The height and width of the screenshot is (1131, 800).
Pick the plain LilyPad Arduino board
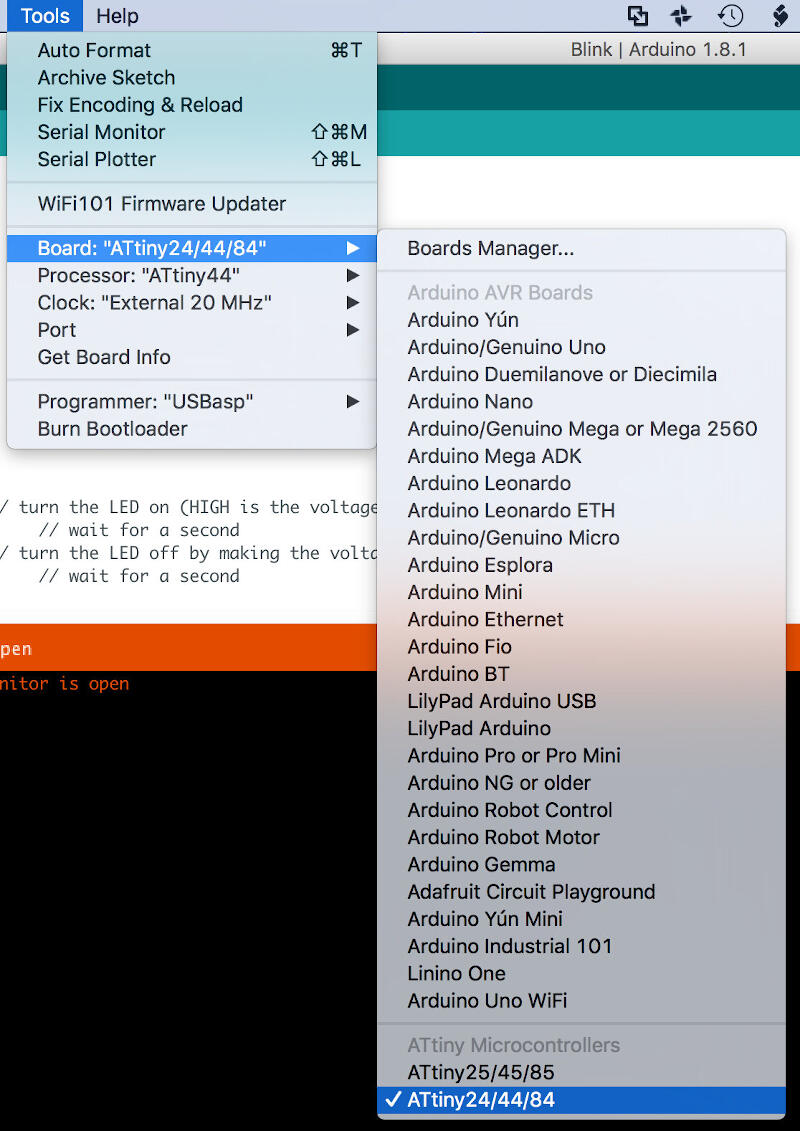click(x=581, y=729)
